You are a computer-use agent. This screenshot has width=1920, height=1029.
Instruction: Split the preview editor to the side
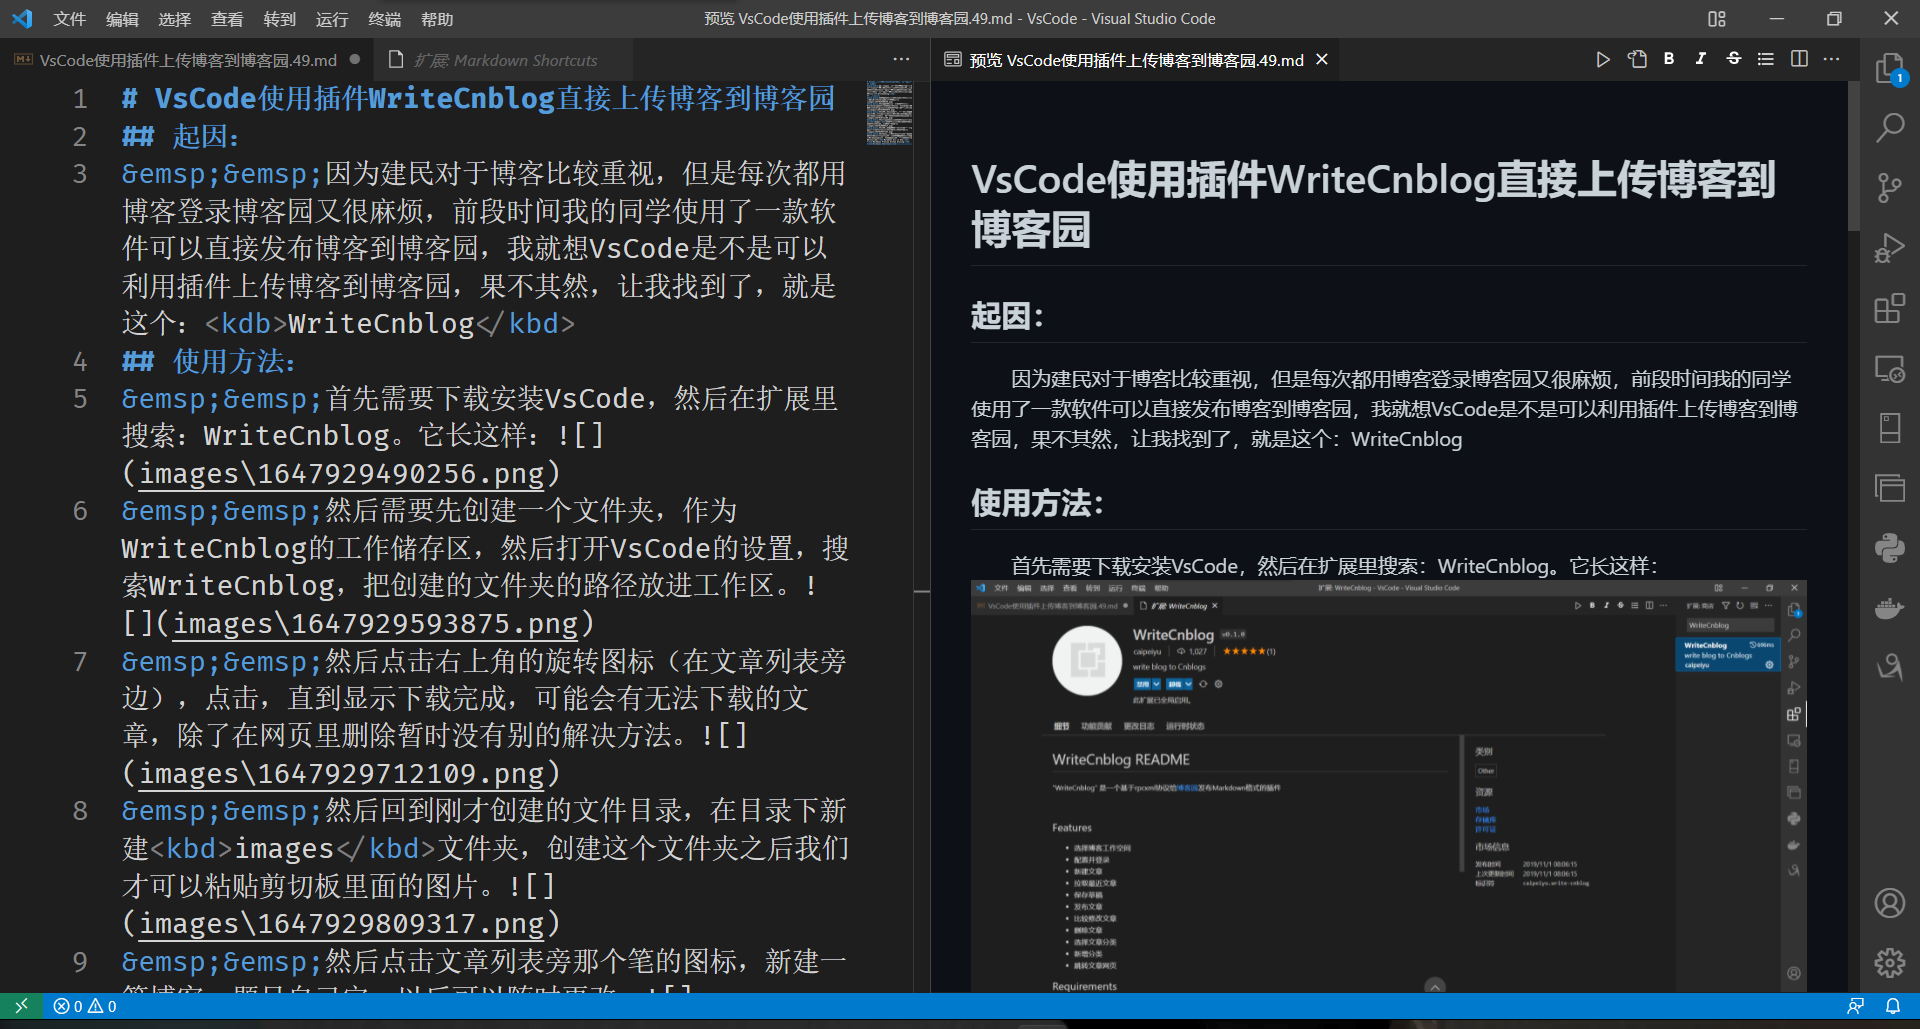tap(1799, 59)
